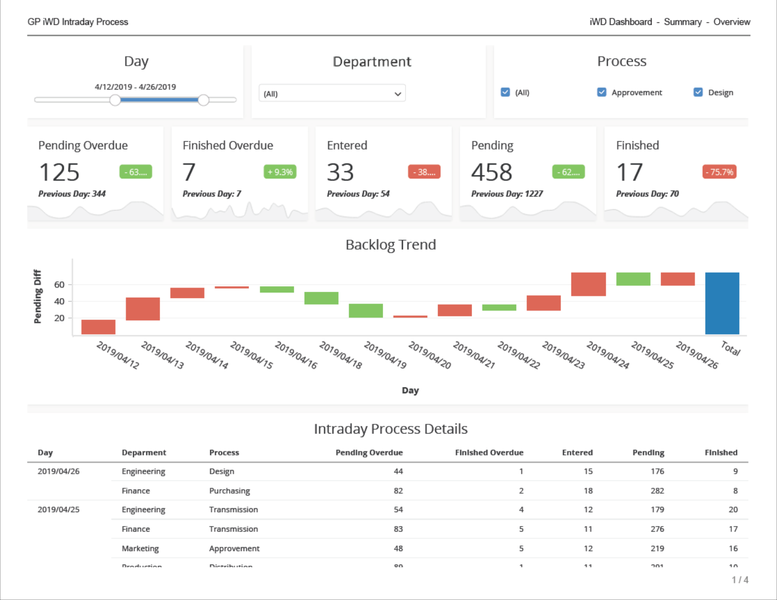Sort table by Pending Overdue column header
The image size is (777, 600).
tap(371, 453)
